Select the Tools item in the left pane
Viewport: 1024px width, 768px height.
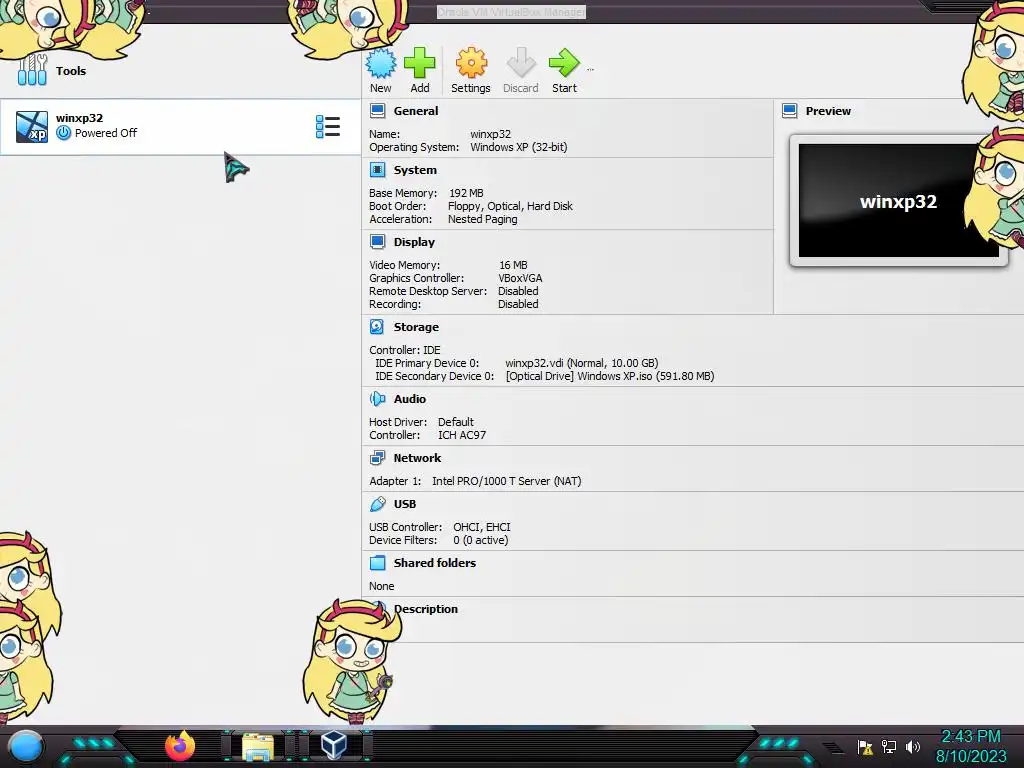coord(180,71)
